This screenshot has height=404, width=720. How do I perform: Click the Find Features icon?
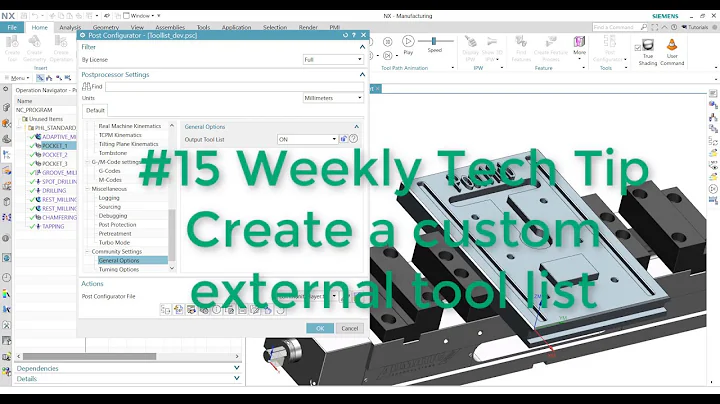click(521, 42)
